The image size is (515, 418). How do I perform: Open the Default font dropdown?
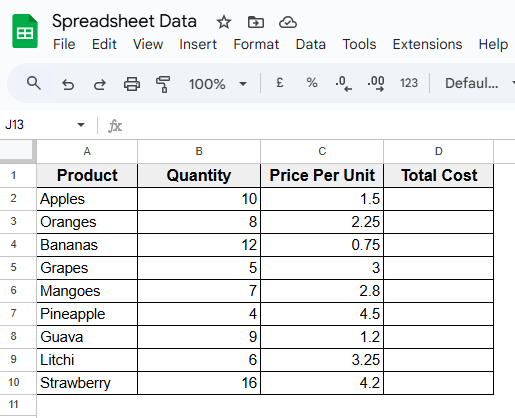coord(479,83)
